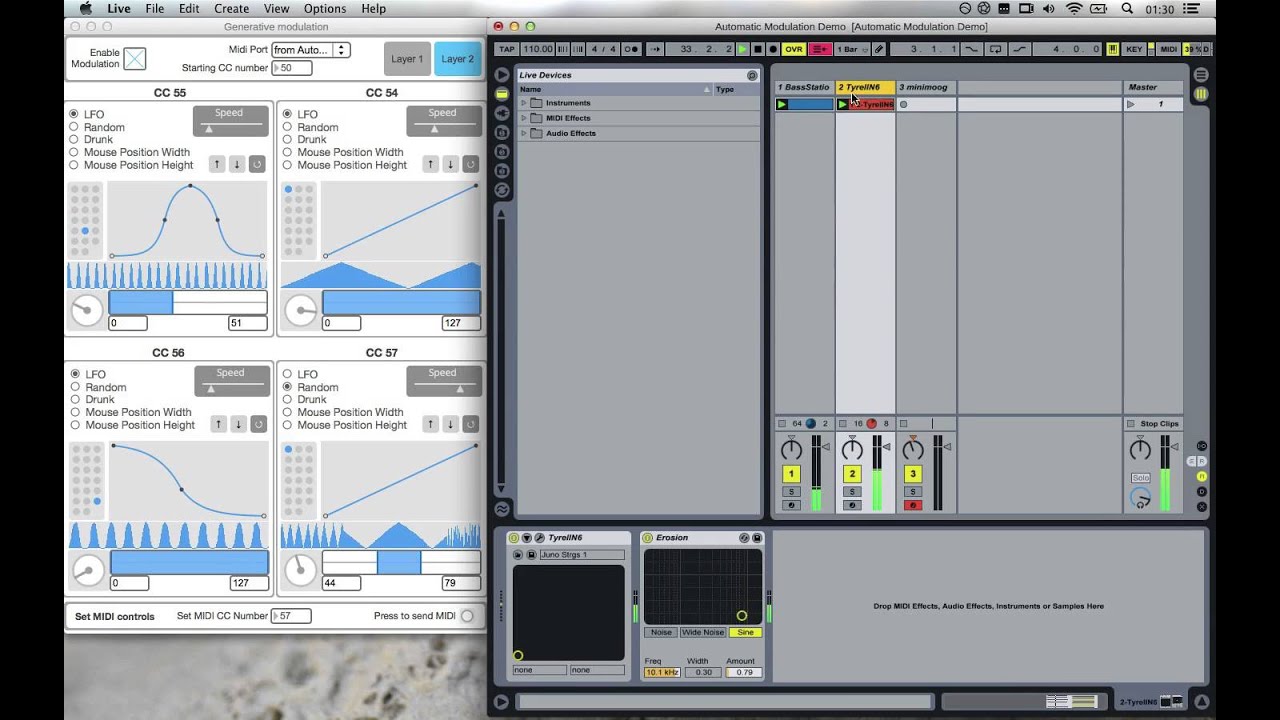This screenshot has width=1280, height=720.
Task: Solo track 2 in the mixer
Action: tap(852, 491)
